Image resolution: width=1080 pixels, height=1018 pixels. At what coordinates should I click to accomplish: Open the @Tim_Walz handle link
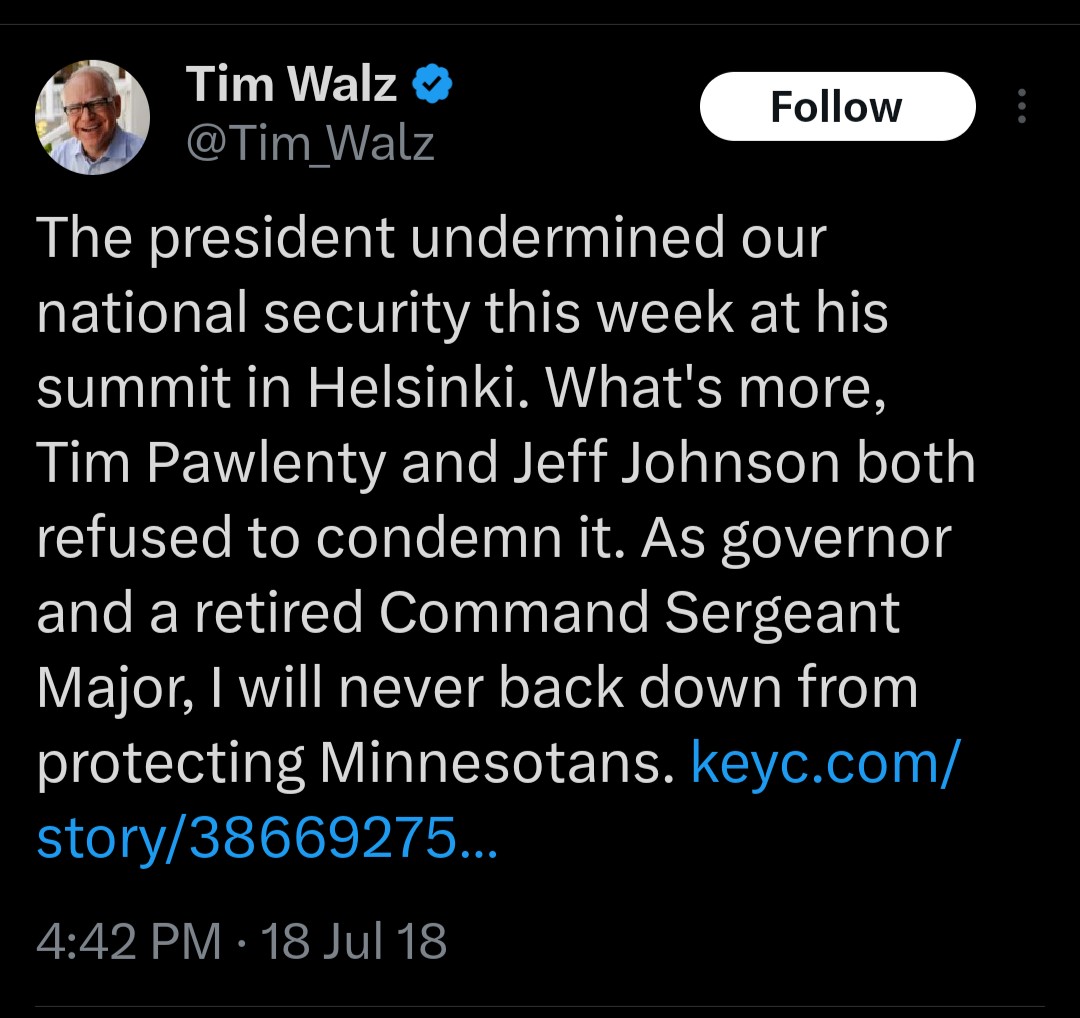point(310,145)
